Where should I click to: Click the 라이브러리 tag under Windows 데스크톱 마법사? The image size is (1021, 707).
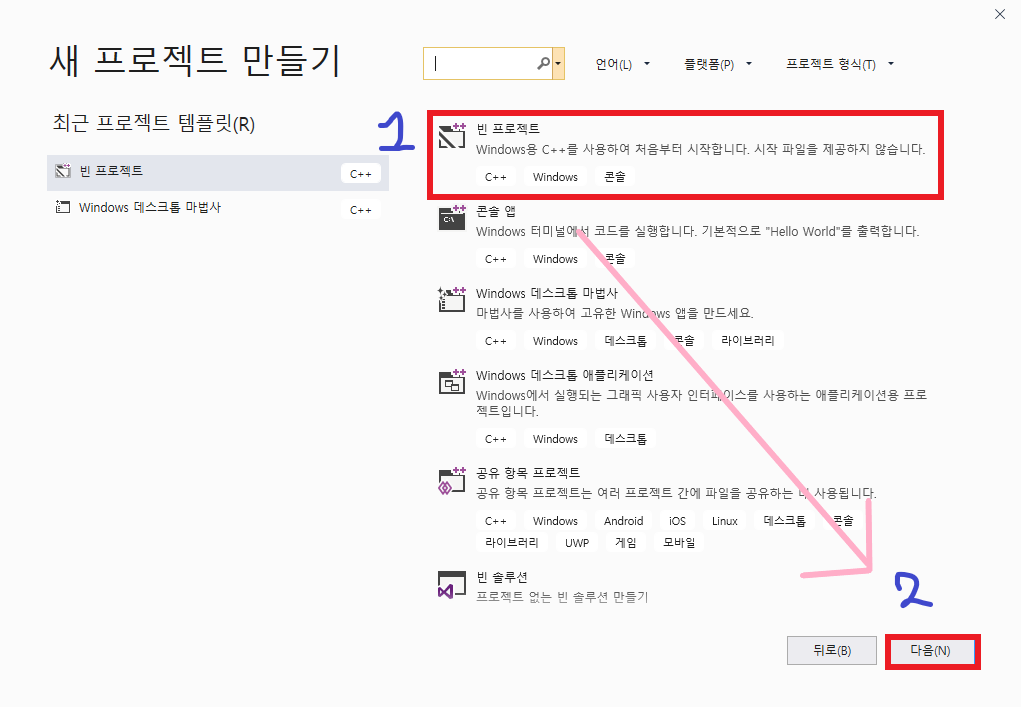click(748, 341)
